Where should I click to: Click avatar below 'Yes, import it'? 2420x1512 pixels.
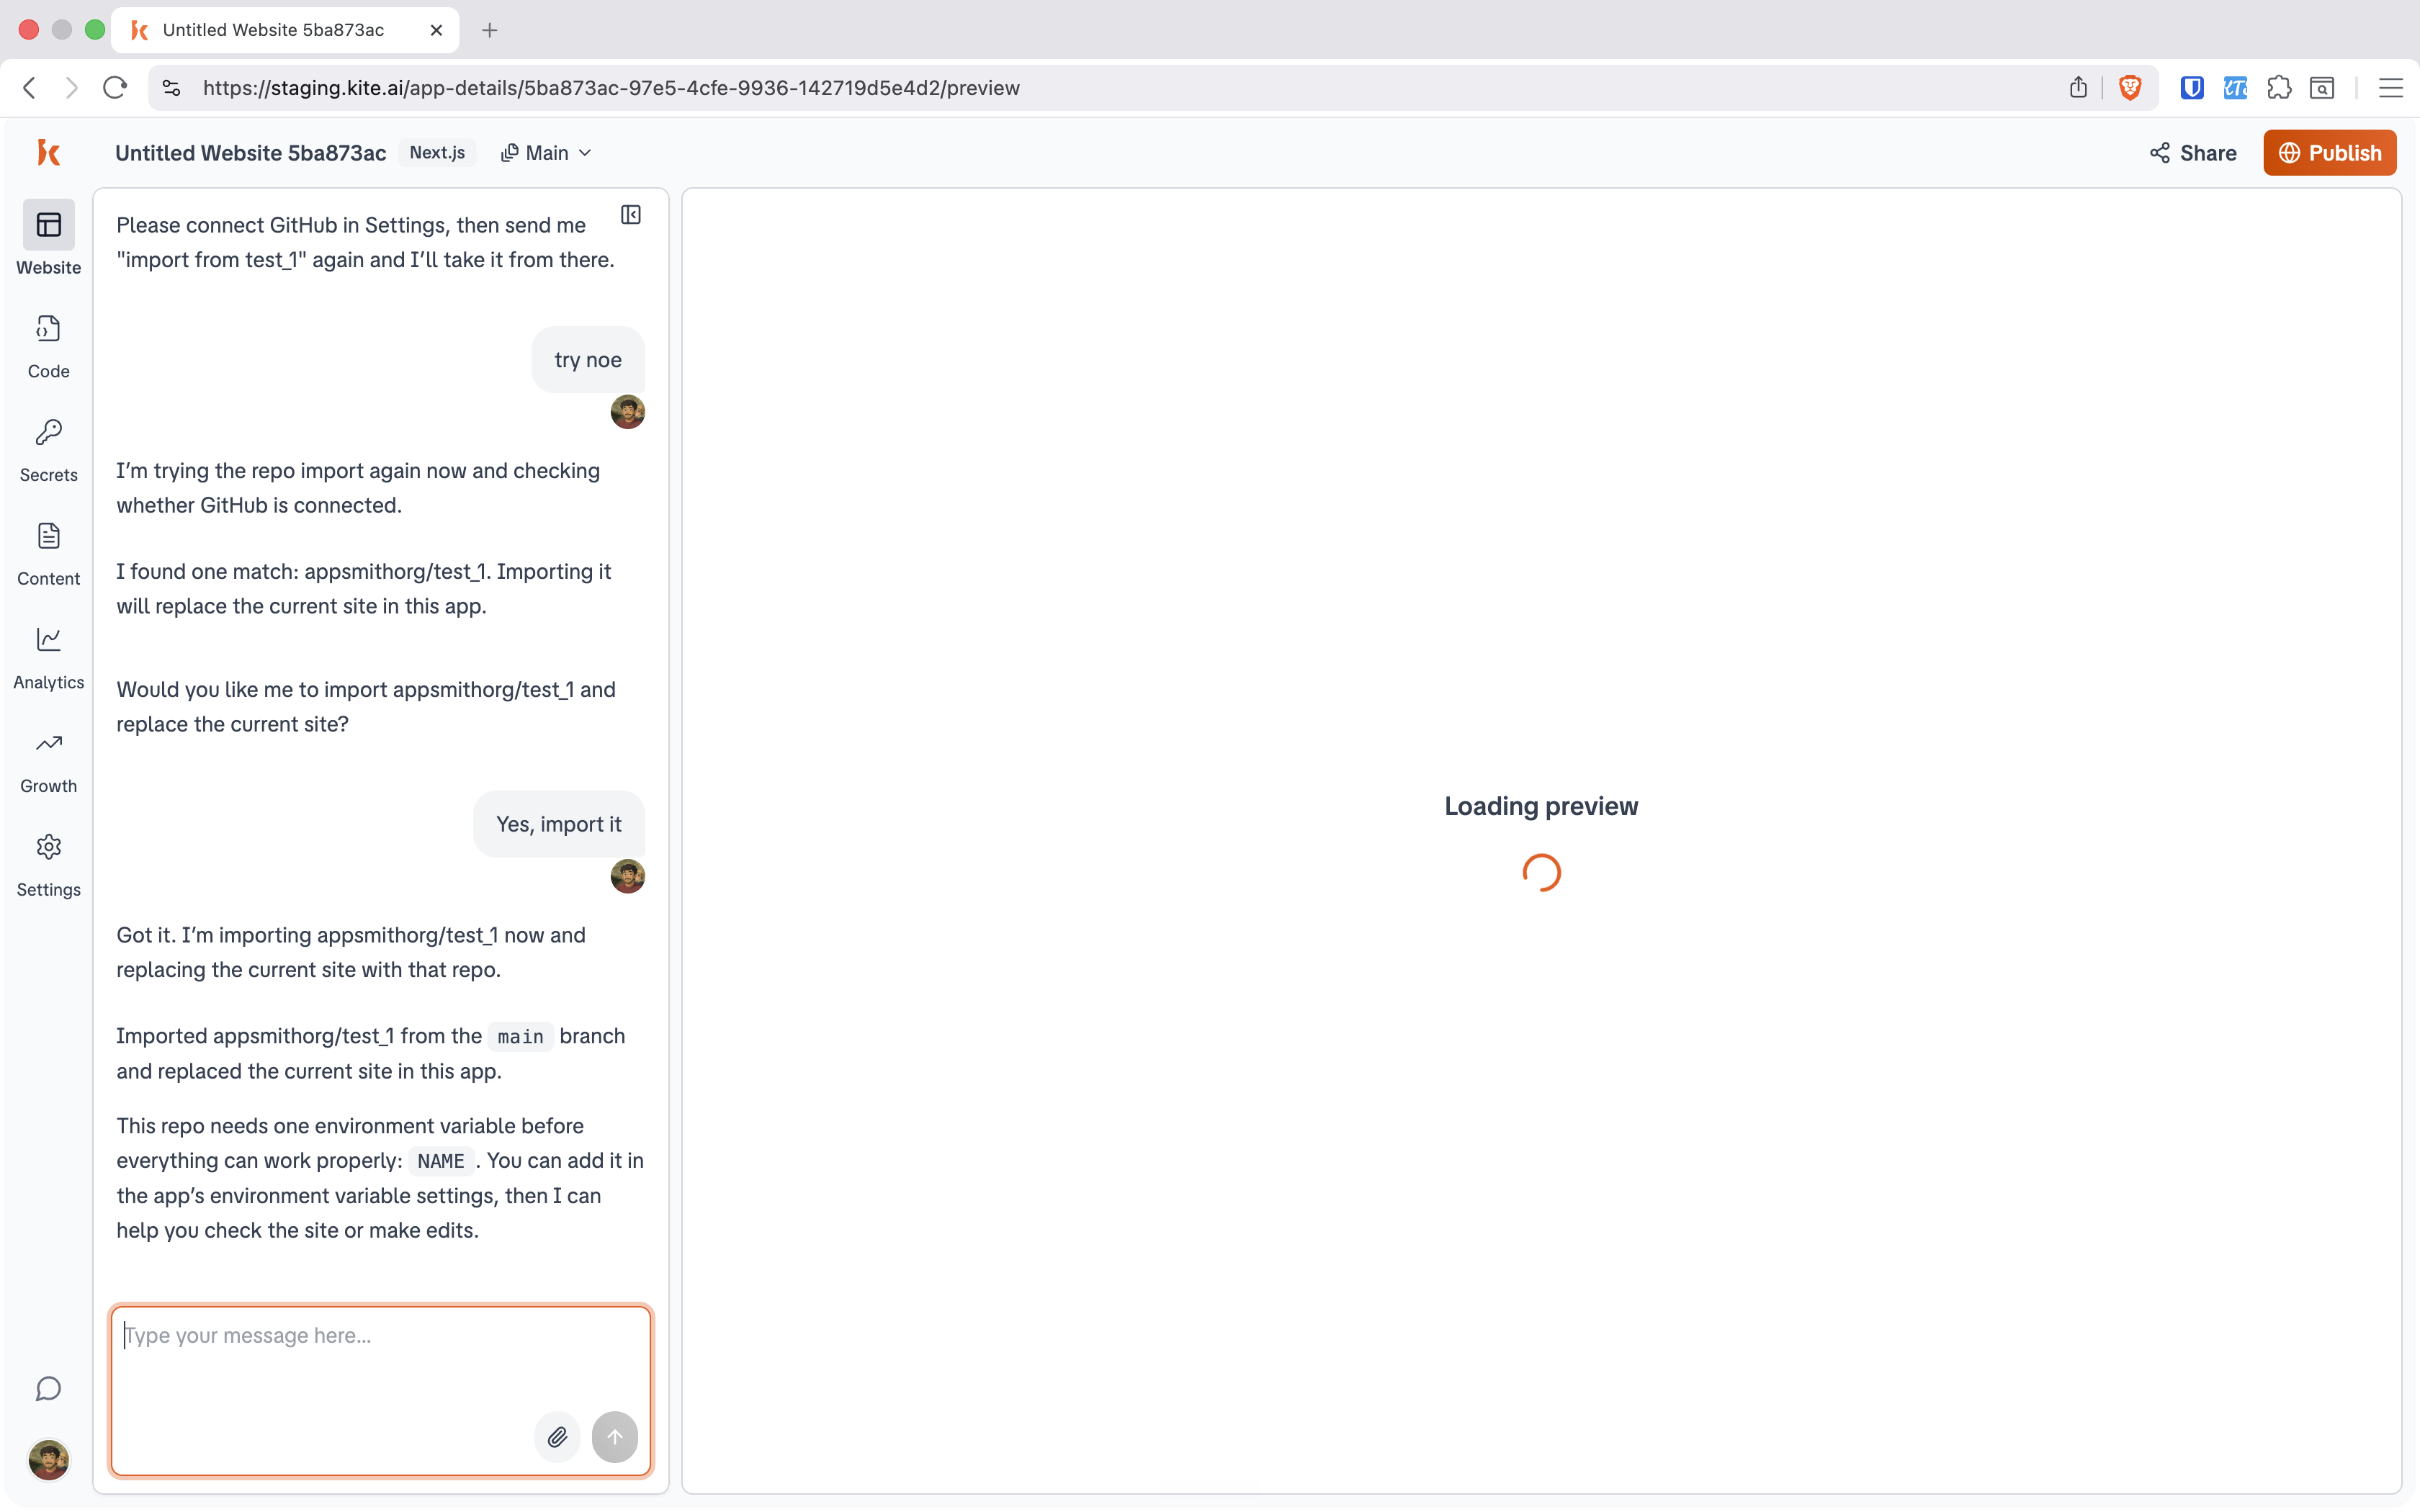pos(628,877)
